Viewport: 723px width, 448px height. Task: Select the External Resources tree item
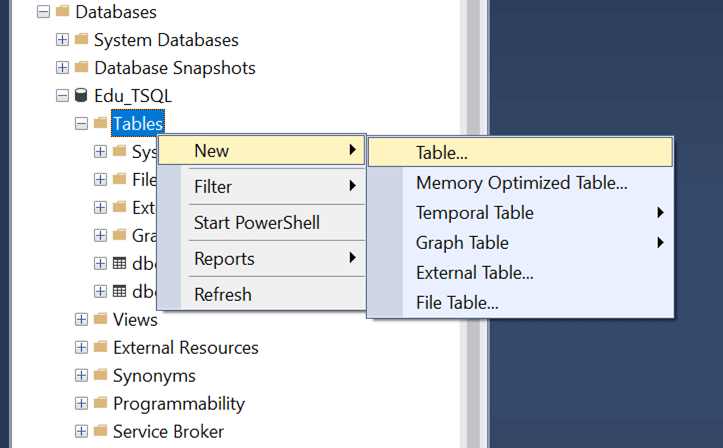tap(186, 348)
